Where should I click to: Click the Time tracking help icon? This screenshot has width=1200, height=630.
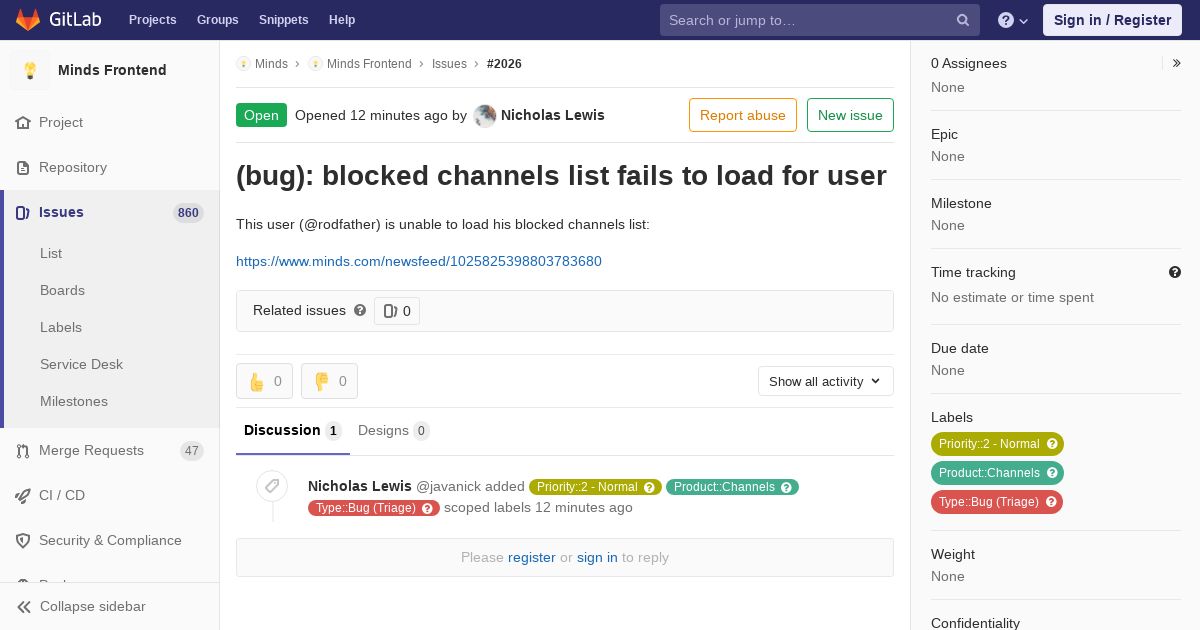point(1175,272)
